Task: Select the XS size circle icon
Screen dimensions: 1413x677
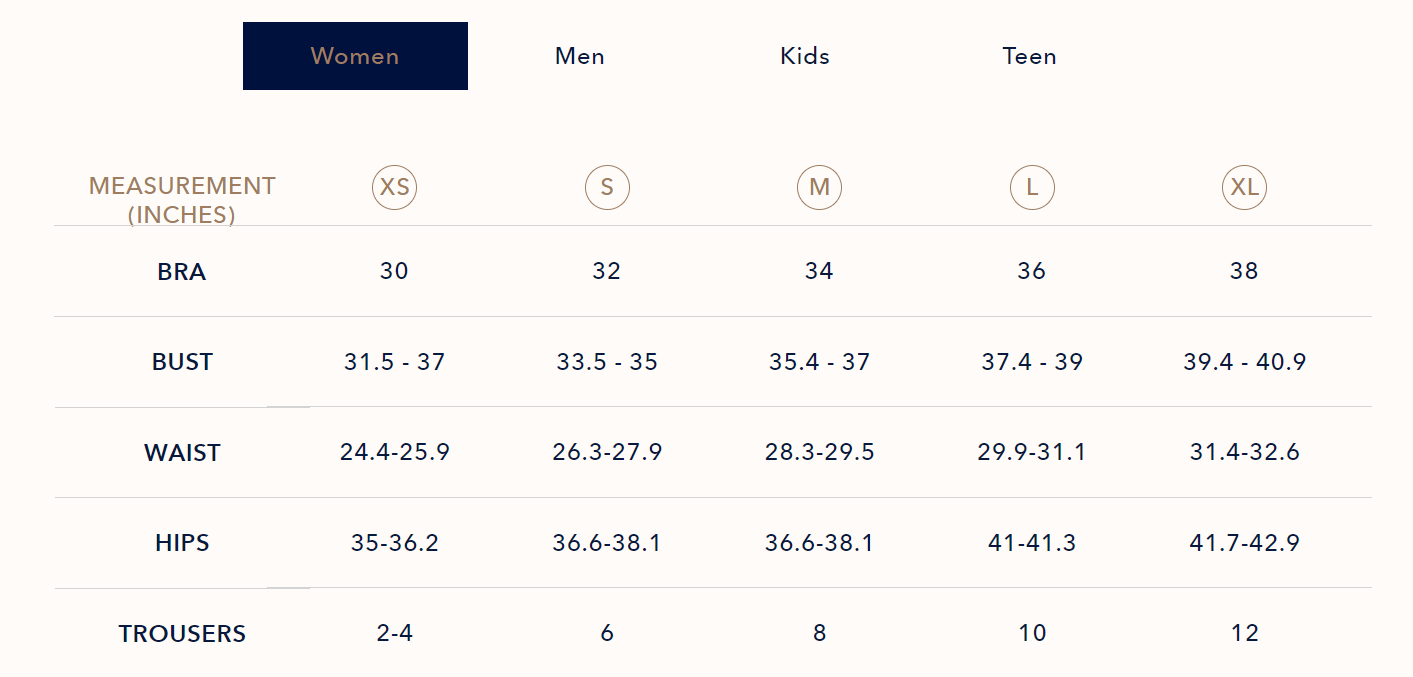Action: (394, 187)
